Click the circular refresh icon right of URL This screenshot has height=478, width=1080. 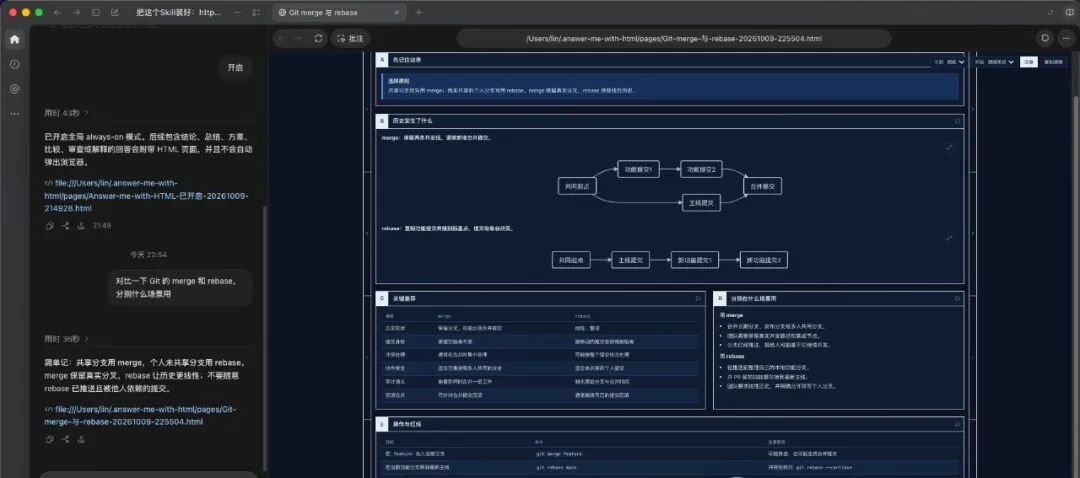(x=1046, y=39)
